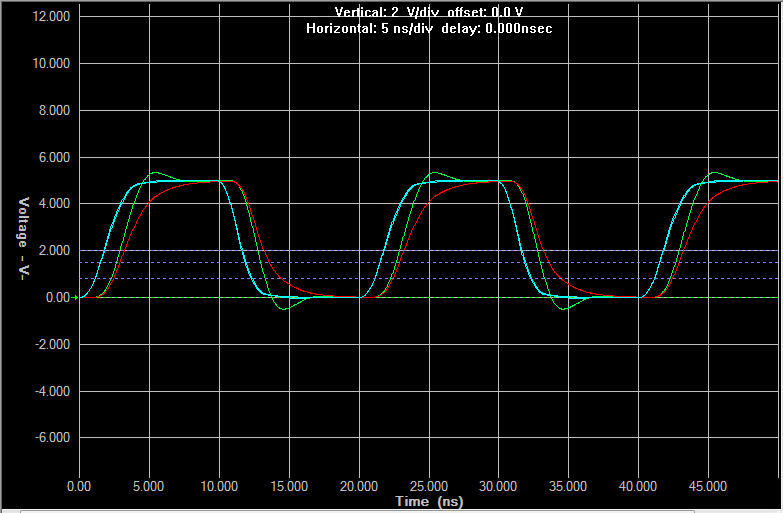The image size is (783, 513).
Task: Select the 4.000 voltage axis label
Action: click(55, 204)
